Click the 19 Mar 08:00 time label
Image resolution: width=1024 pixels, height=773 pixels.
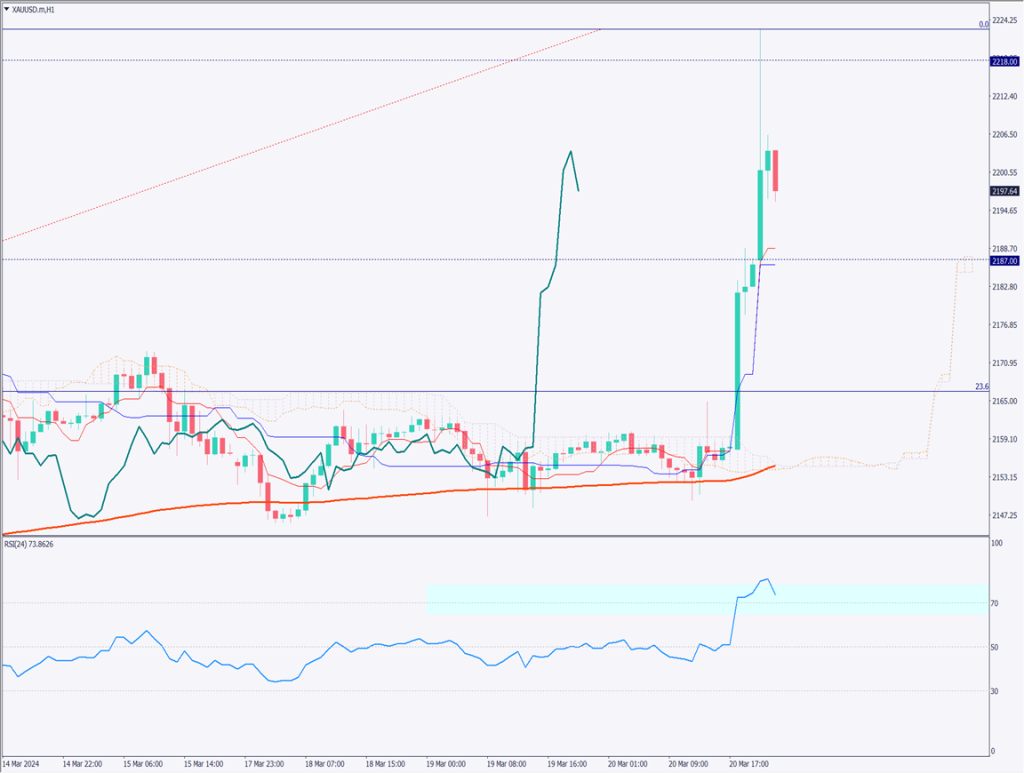pos(507,761)
